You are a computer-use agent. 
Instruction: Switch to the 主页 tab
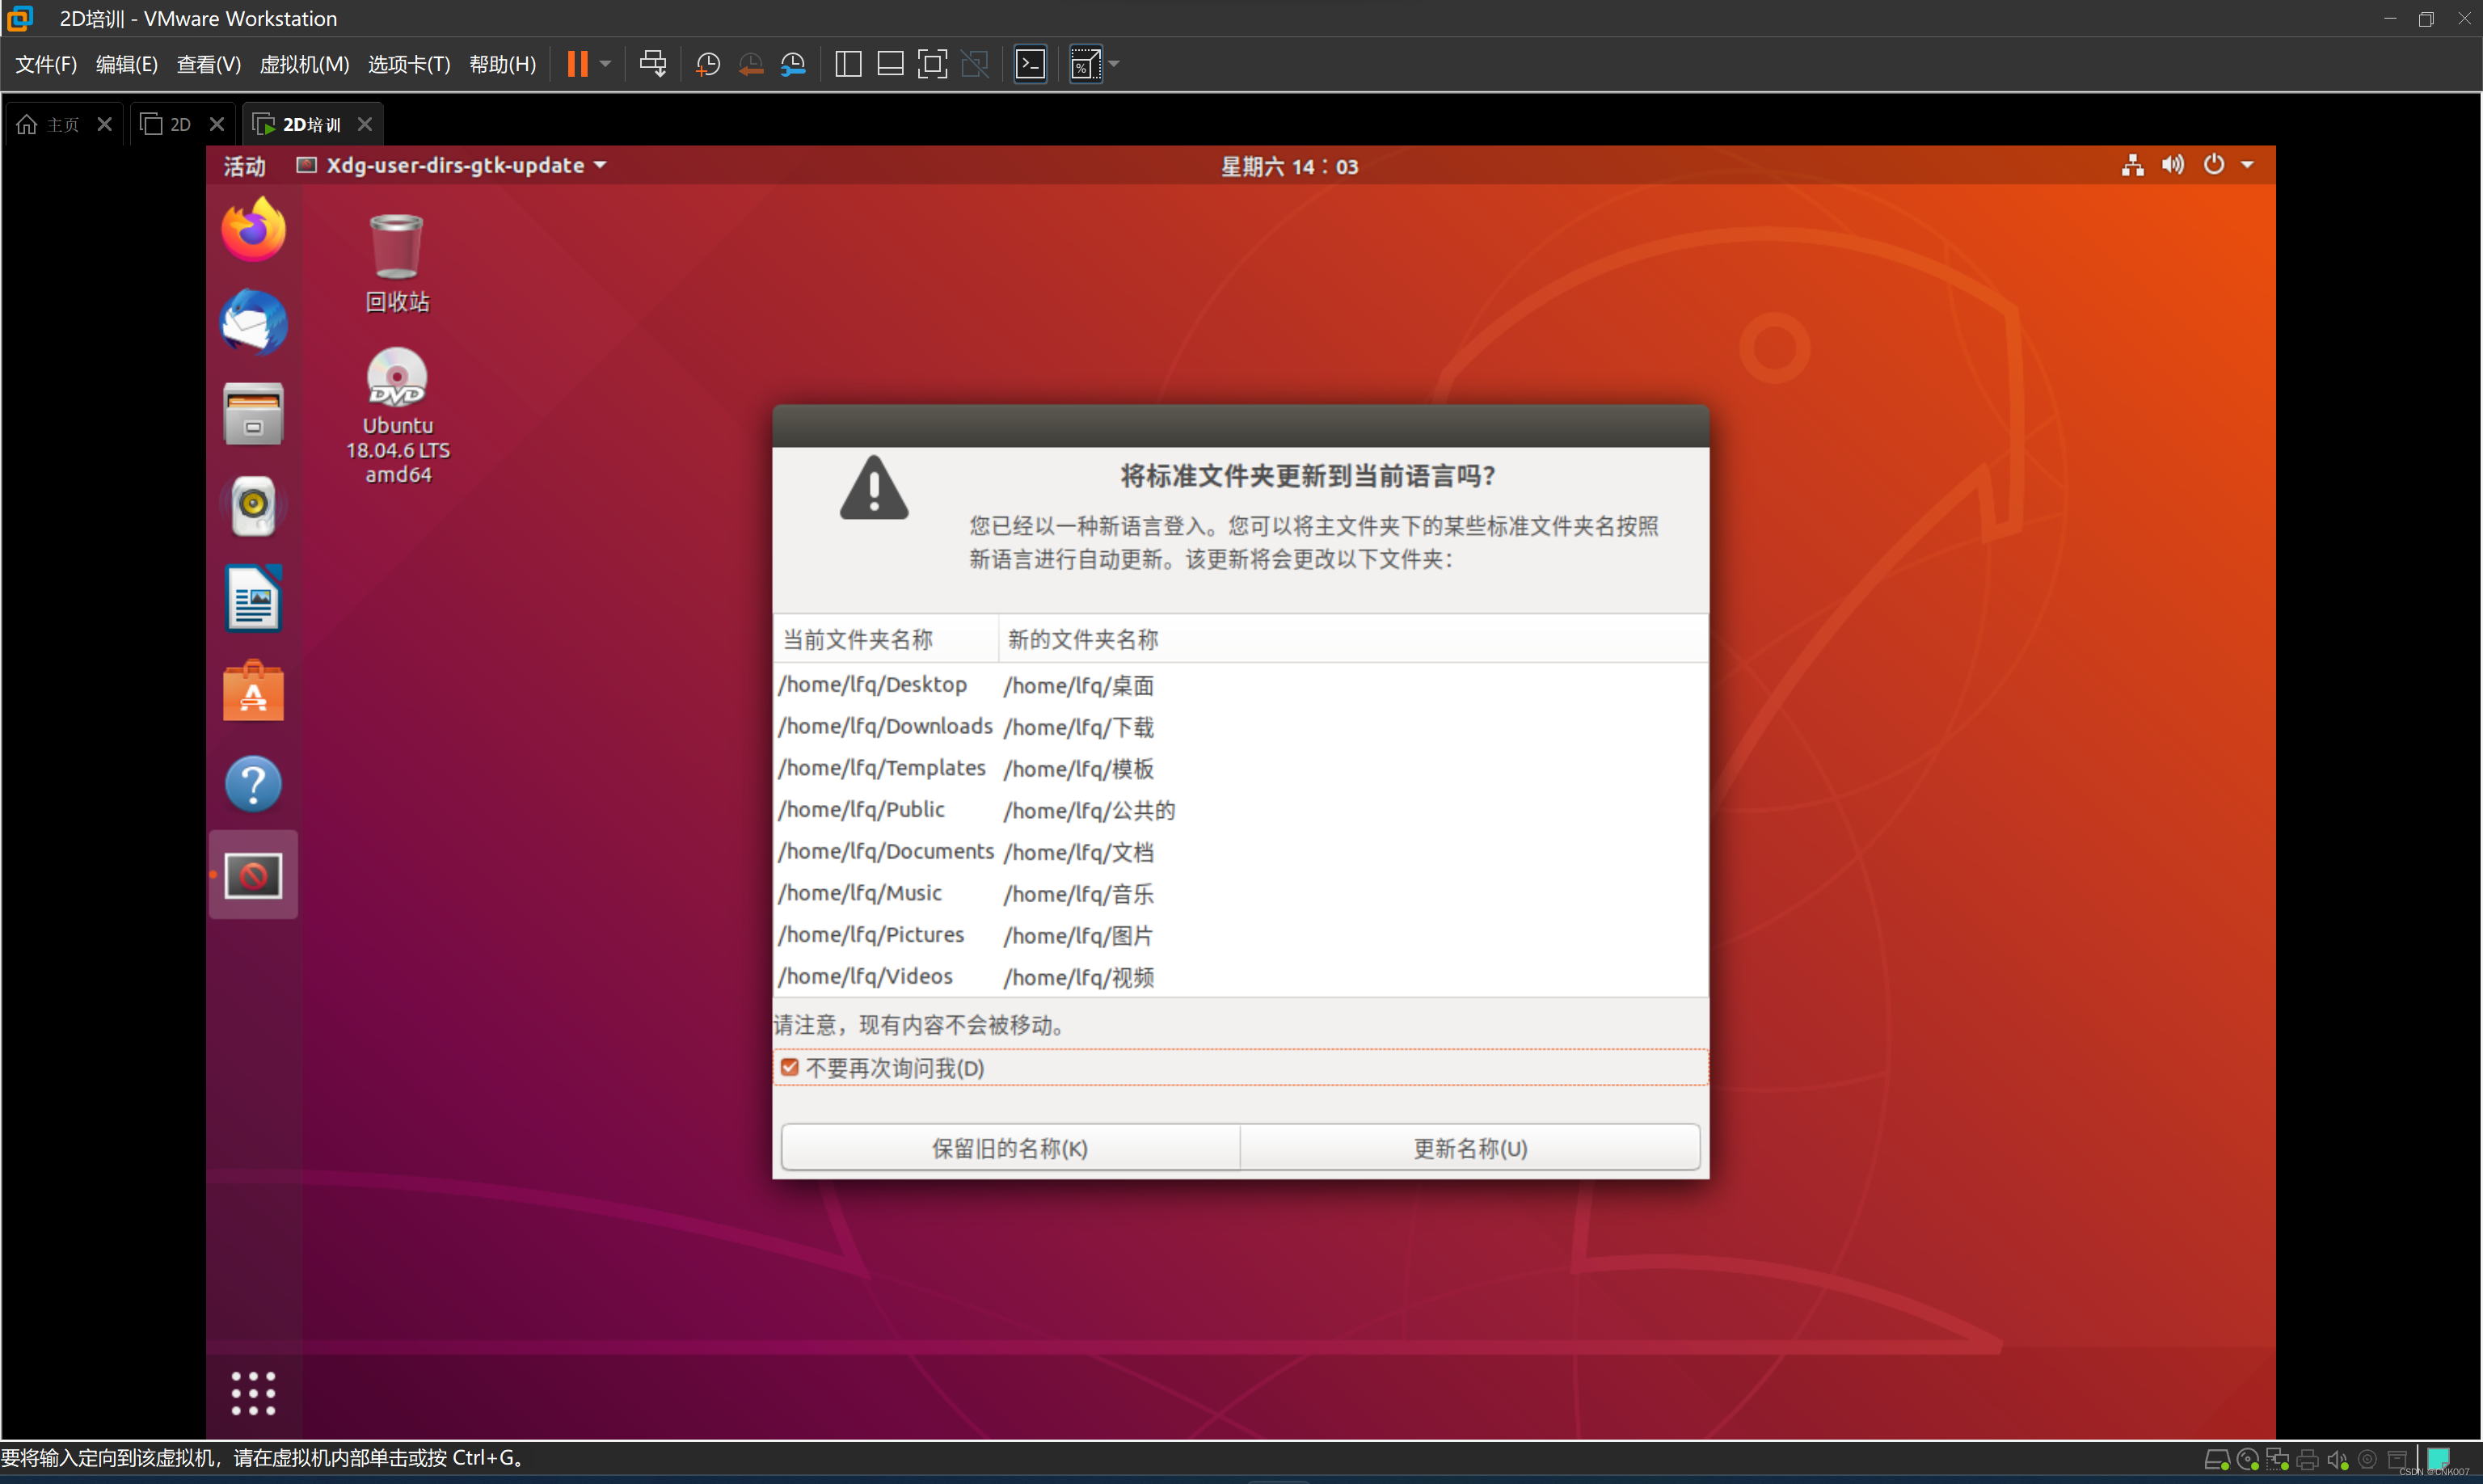[x=61, y=123]
